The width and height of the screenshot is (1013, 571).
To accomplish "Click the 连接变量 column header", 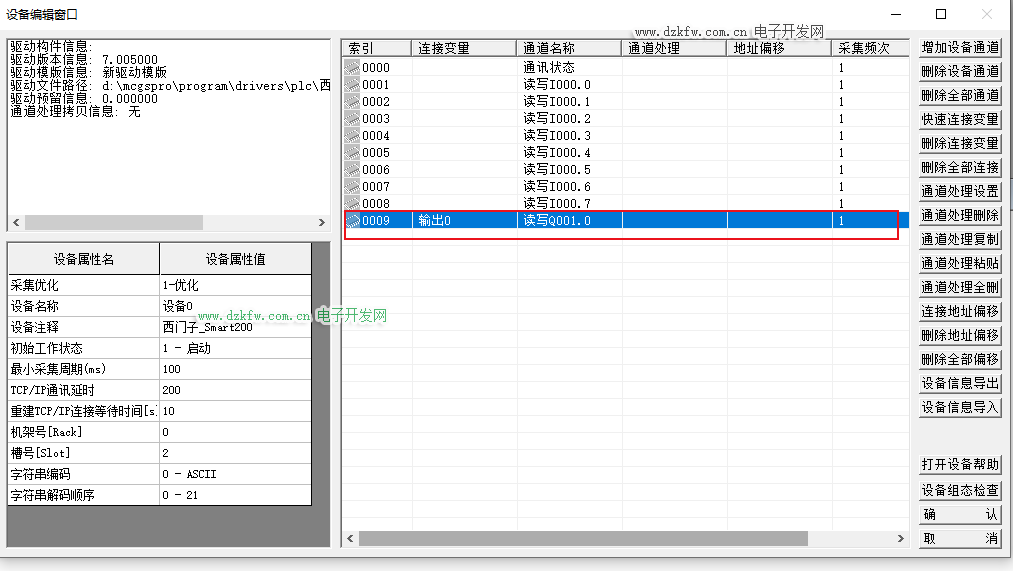I will 464,48.
